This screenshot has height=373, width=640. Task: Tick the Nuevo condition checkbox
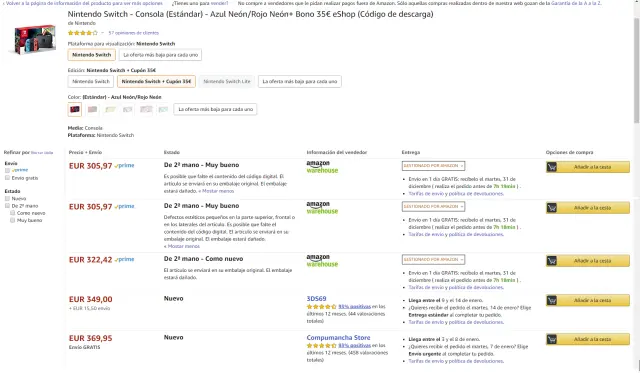(x=7, y=198)
